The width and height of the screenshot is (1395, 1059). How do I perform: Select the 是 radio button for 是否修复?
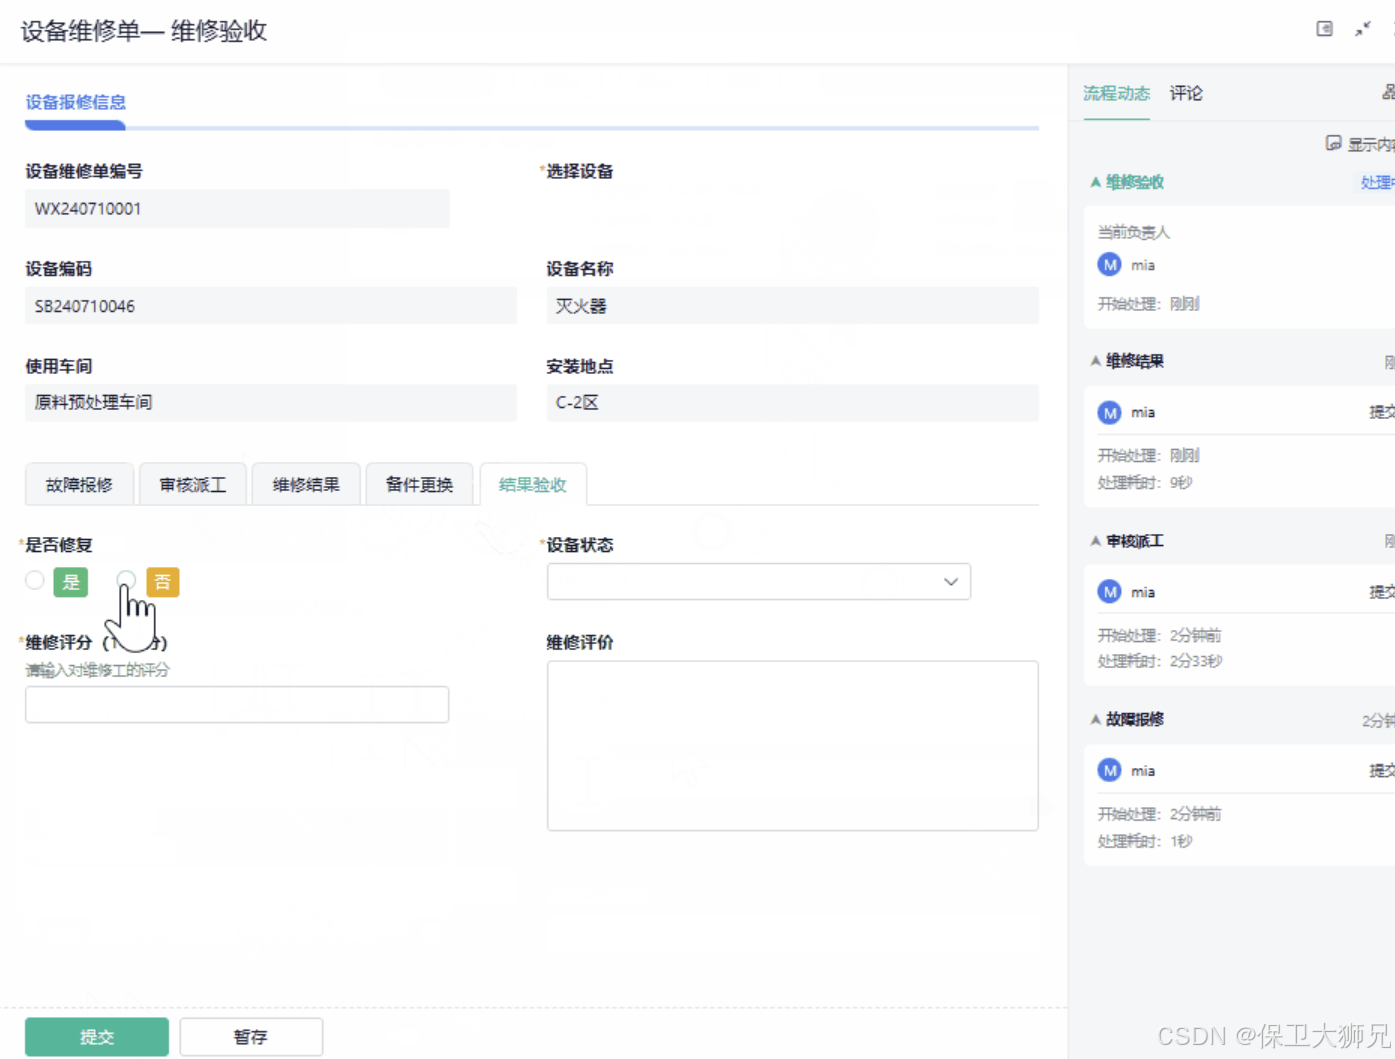(x=35, y=580)
